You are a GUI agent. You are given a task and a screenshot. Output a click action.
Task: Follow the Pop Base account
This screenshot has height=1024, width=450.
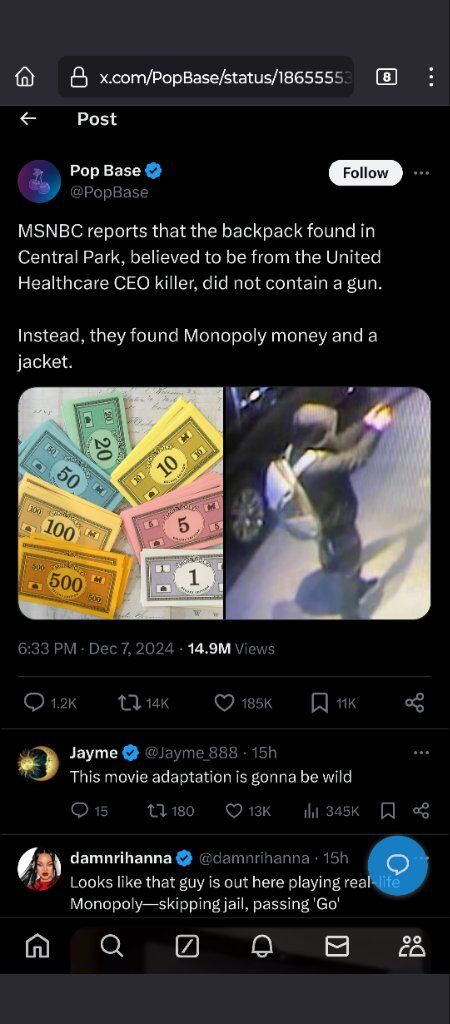tap(365, 172)
